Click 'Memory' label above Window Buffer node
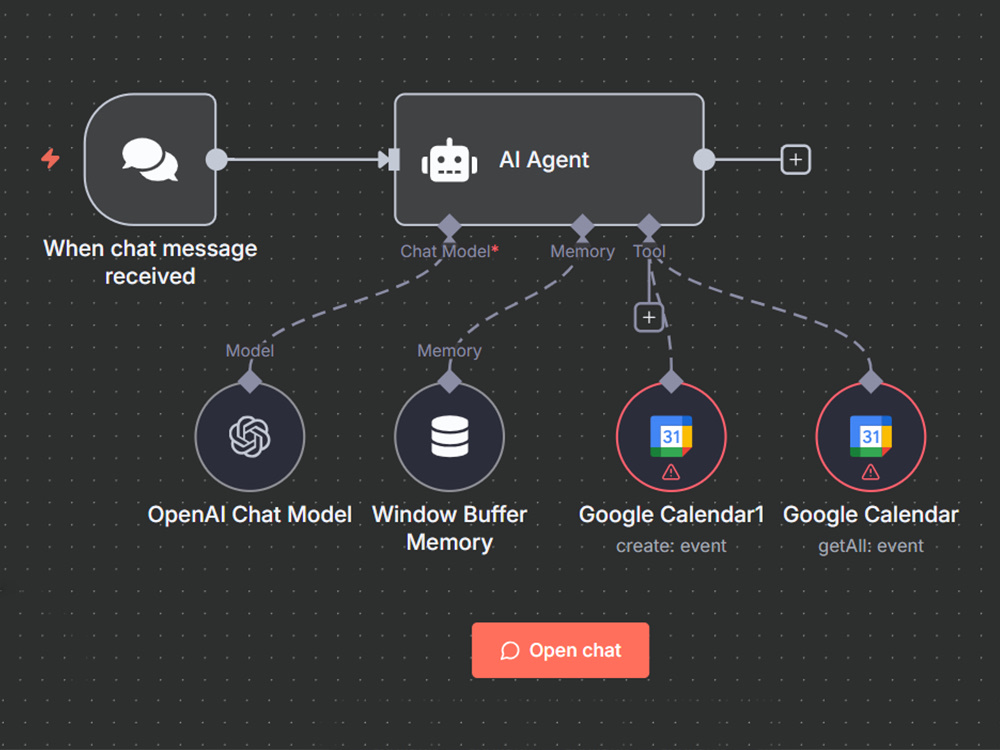The height and width of the screenshot is (750, 1000). [450, 351]
